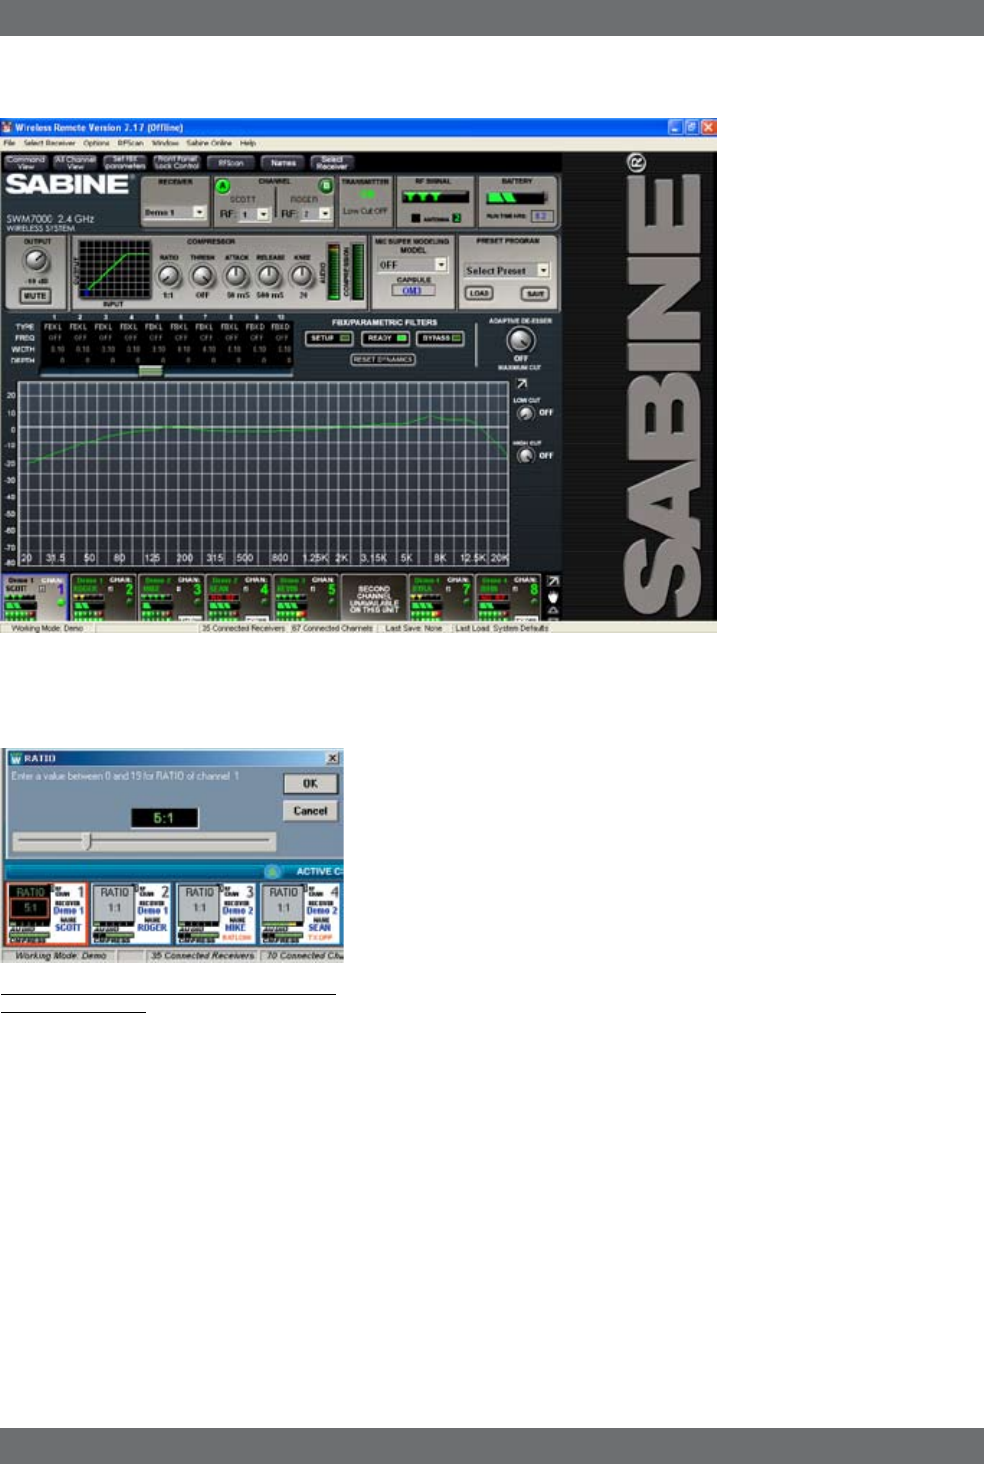This screenshot has width=984, height=1464.
Task: Close the RATIO dialog
Action: pyautogui.click(x=333, y=758)
